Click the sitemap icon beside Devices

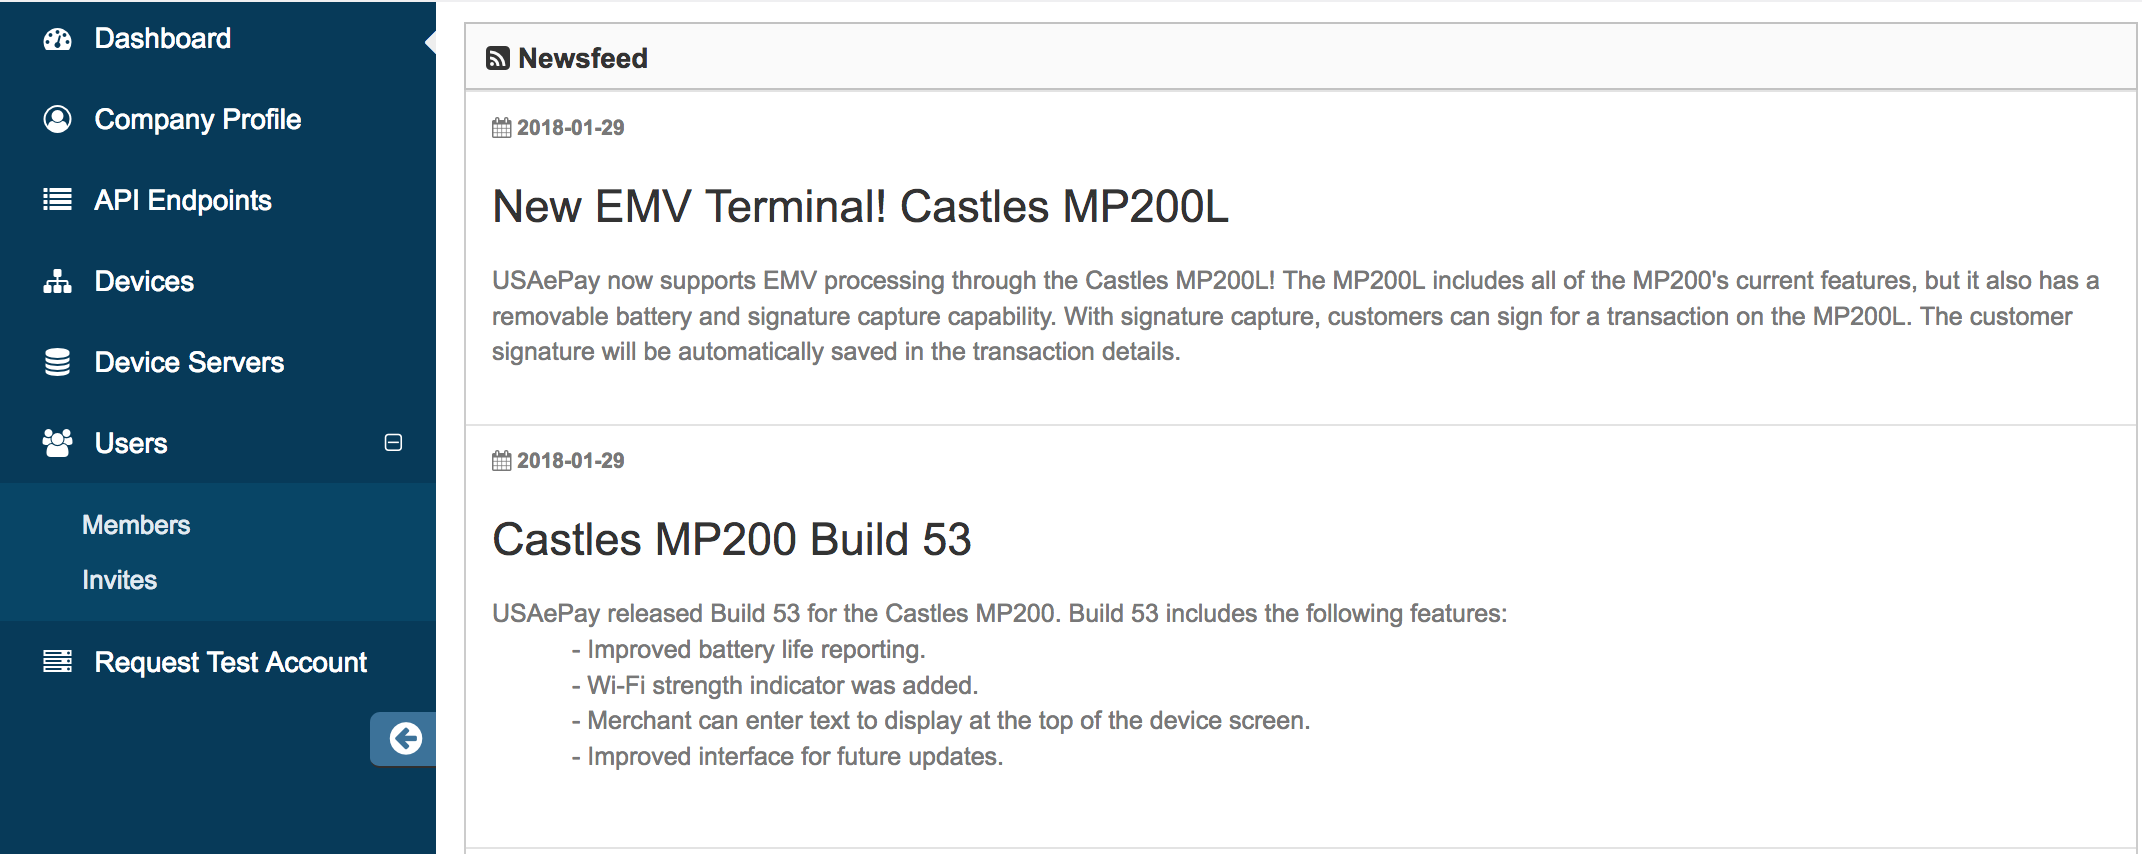pos(58,282)
